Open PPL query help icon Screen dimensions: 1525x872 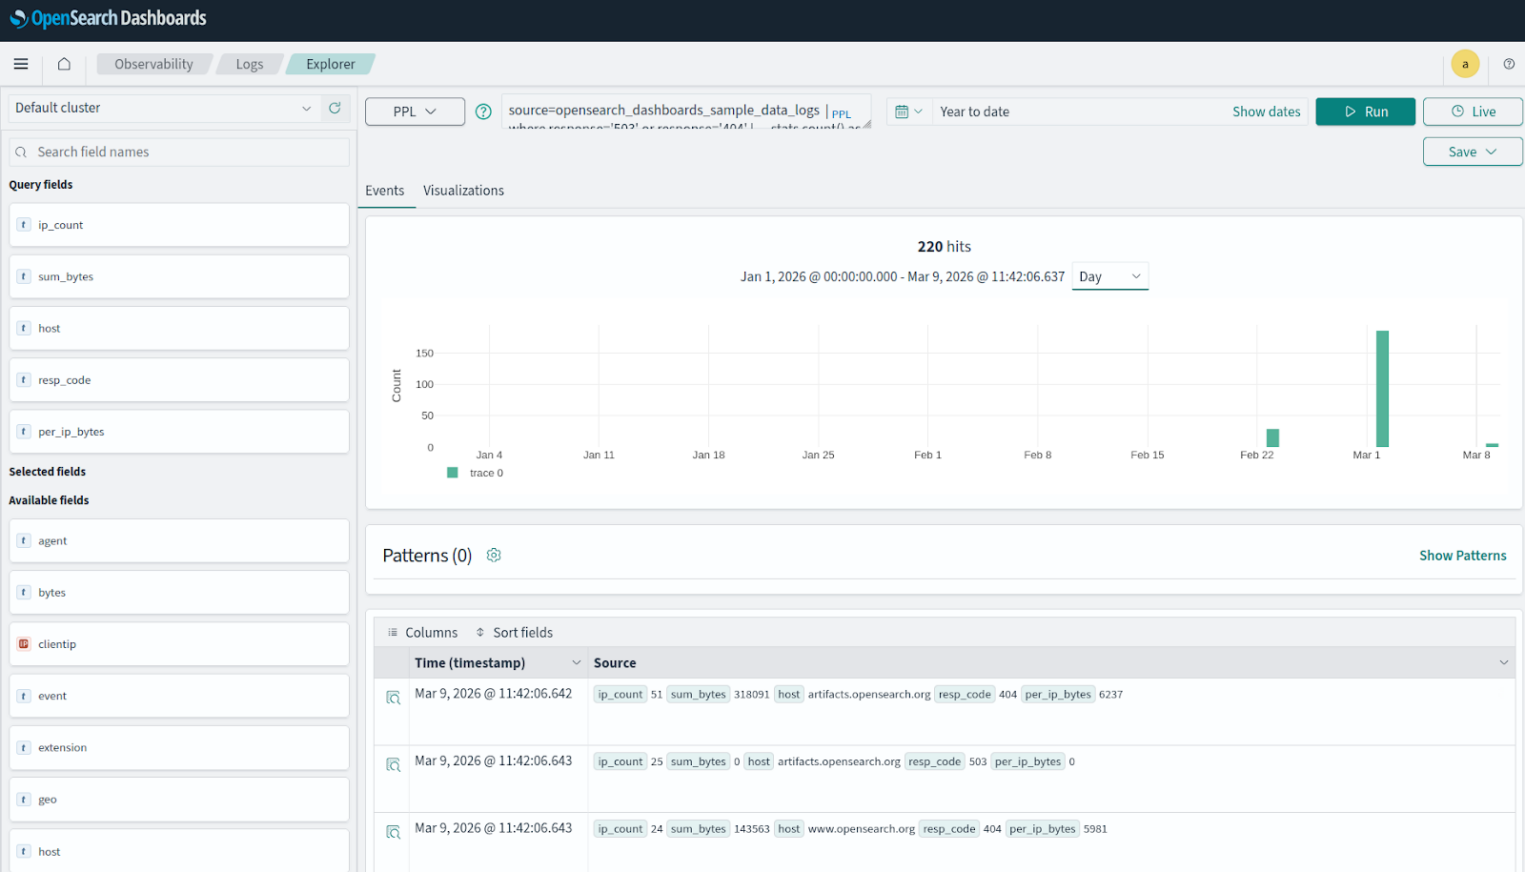click(x=483, y=112)
